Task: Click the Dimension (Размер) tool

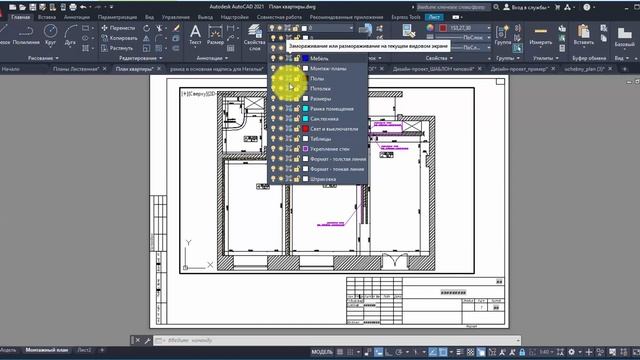Action: (215, 34)
